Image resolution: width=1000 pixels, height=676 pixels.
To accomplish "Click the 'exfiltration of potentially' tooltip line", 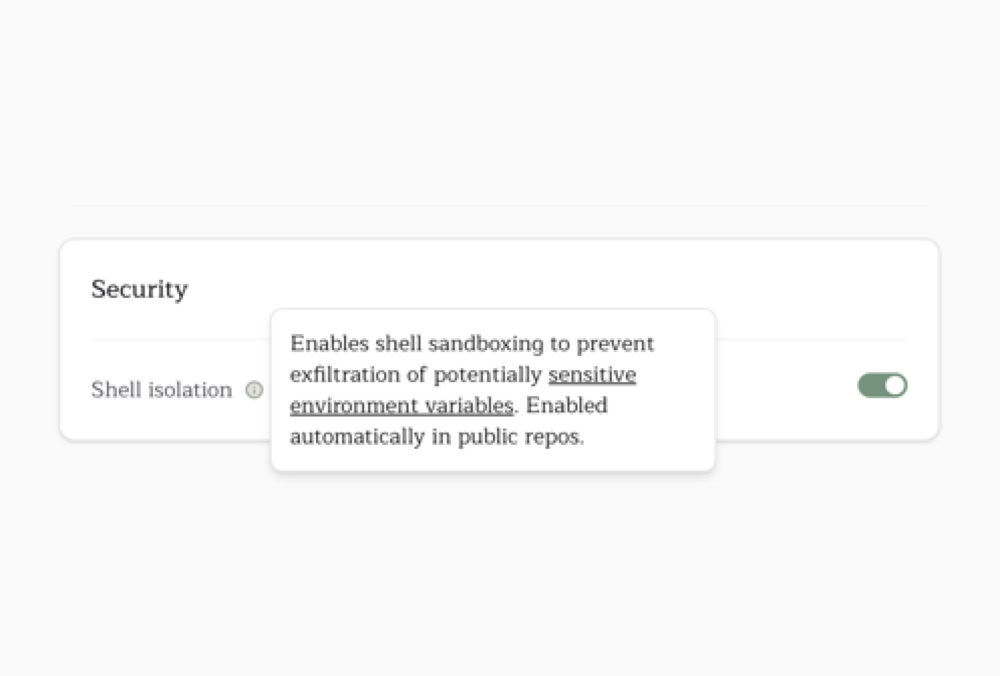I will [x=416, y=375].
